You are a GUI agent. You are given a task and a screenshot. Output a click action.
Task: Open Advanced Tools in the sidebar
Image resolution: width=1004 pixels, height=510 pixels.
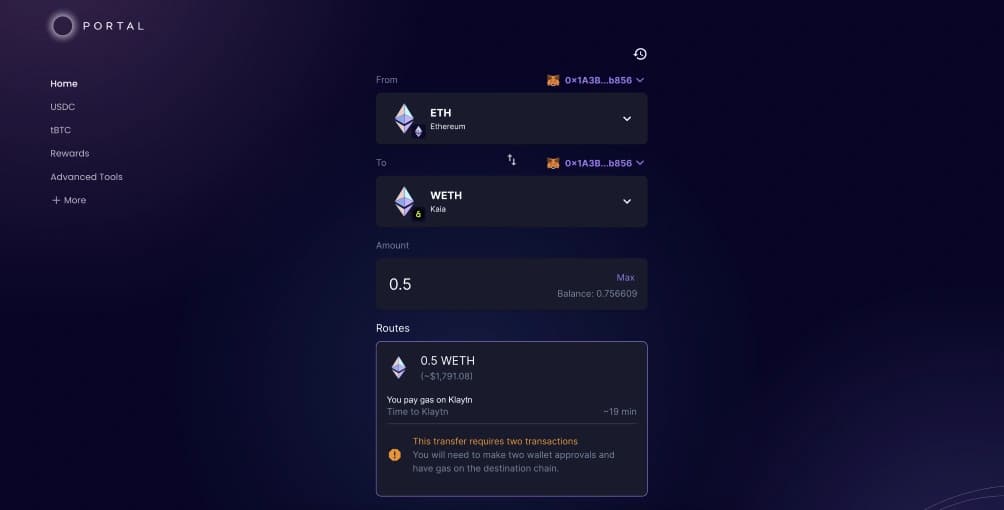pyautogui.click(x=86, y=176)
